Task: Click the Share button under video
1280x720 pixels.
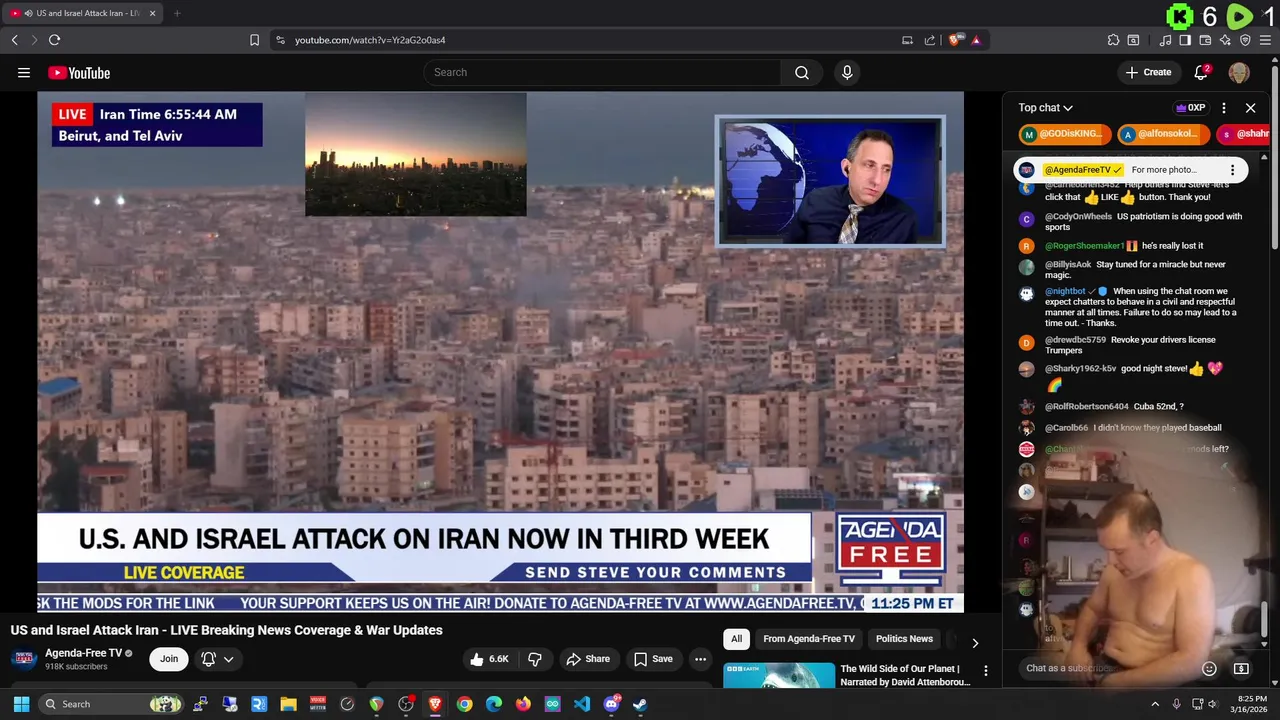Action: 588,659
